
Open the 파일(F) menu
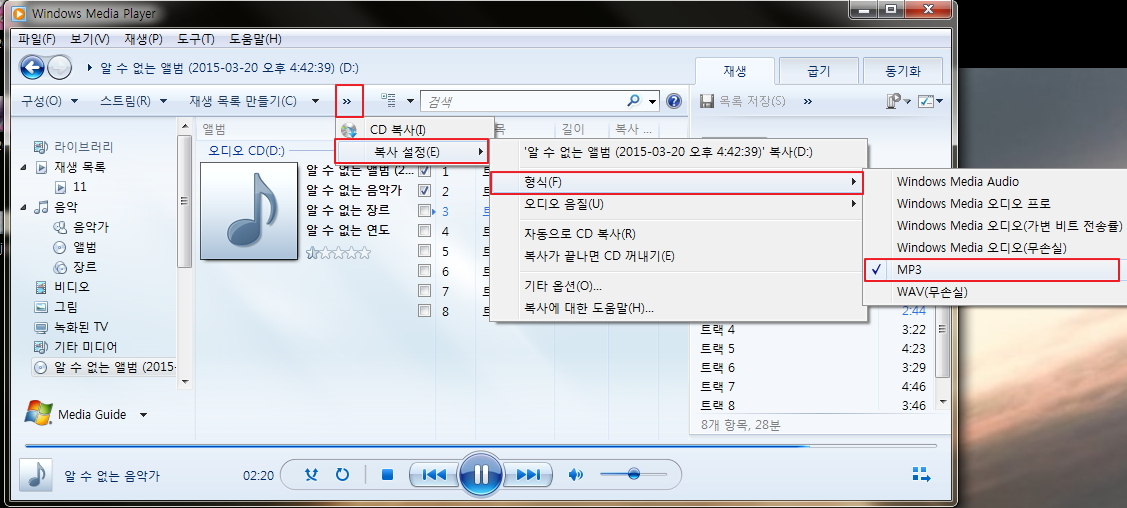37,39
